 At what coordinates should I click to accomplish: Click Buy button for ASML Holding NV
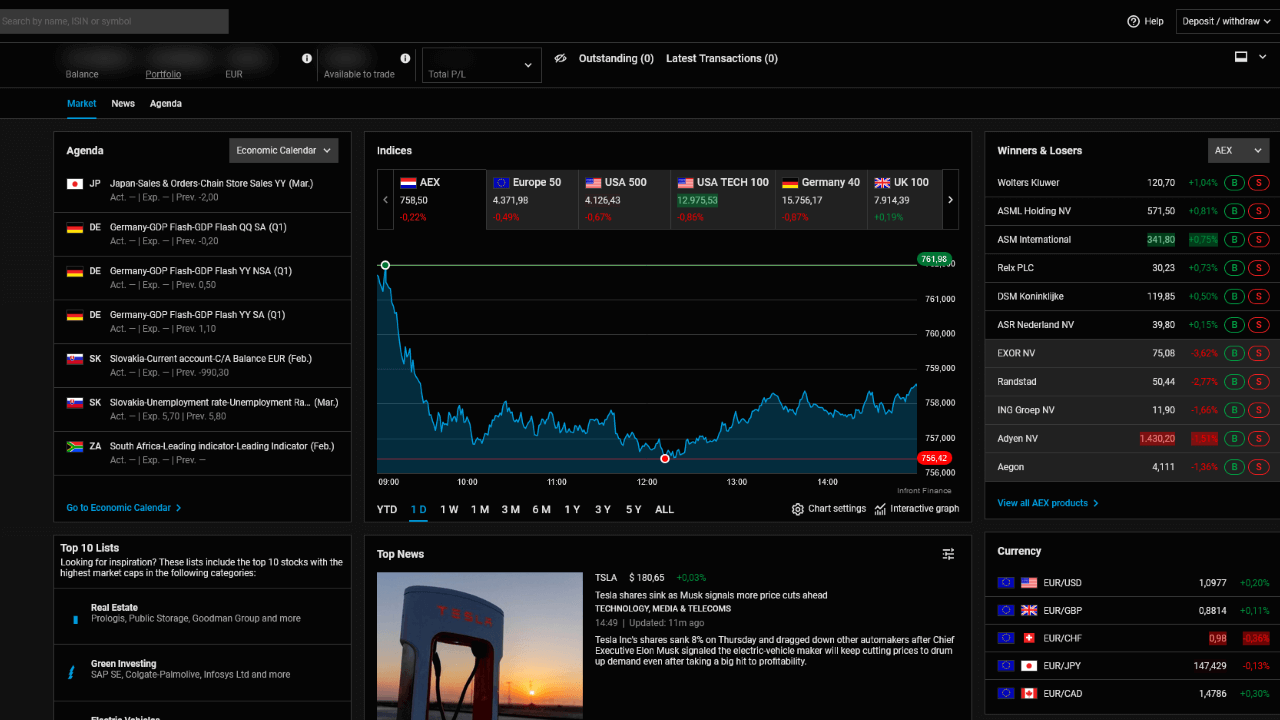(1235, 211)
